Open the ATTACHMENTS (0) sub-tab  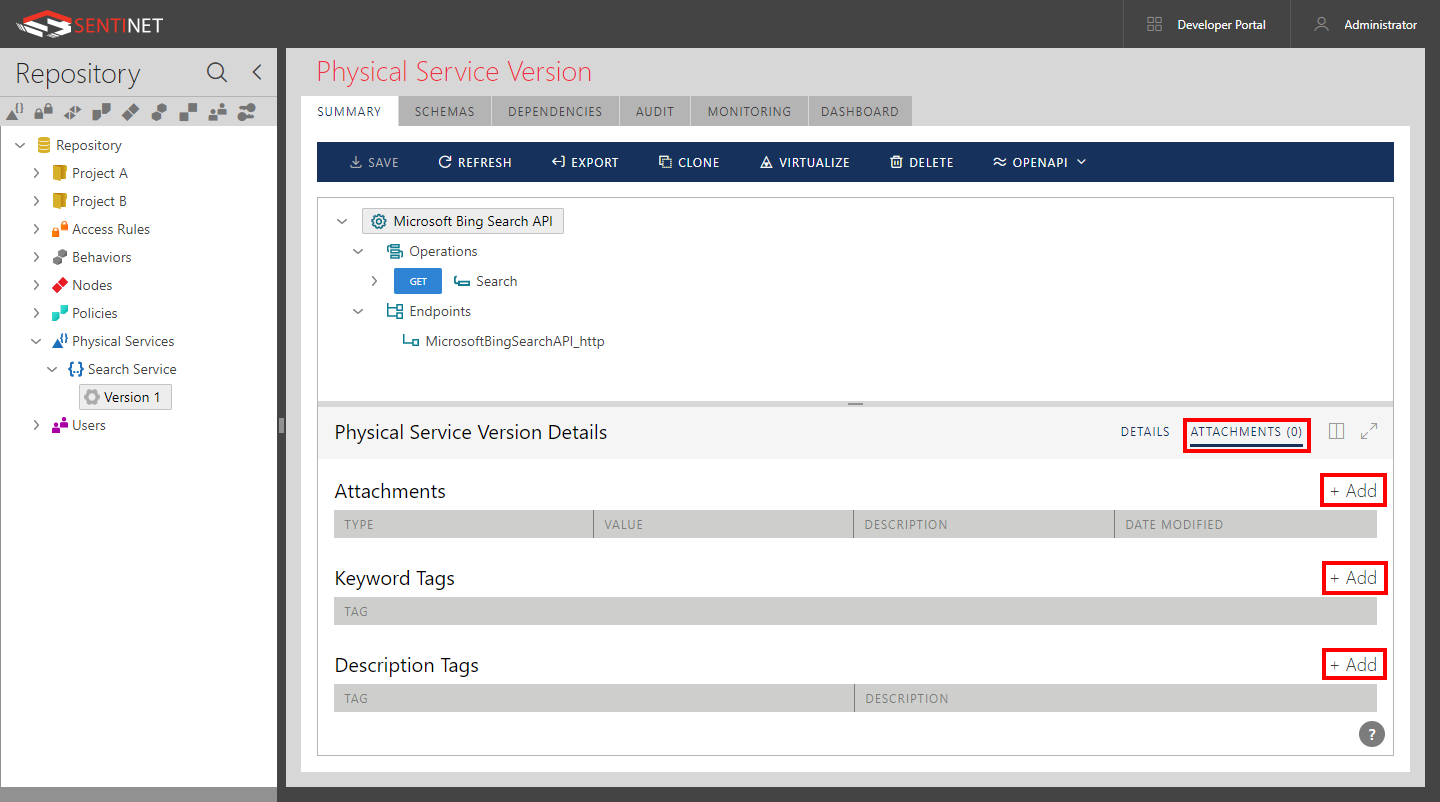coord(1246,432)
